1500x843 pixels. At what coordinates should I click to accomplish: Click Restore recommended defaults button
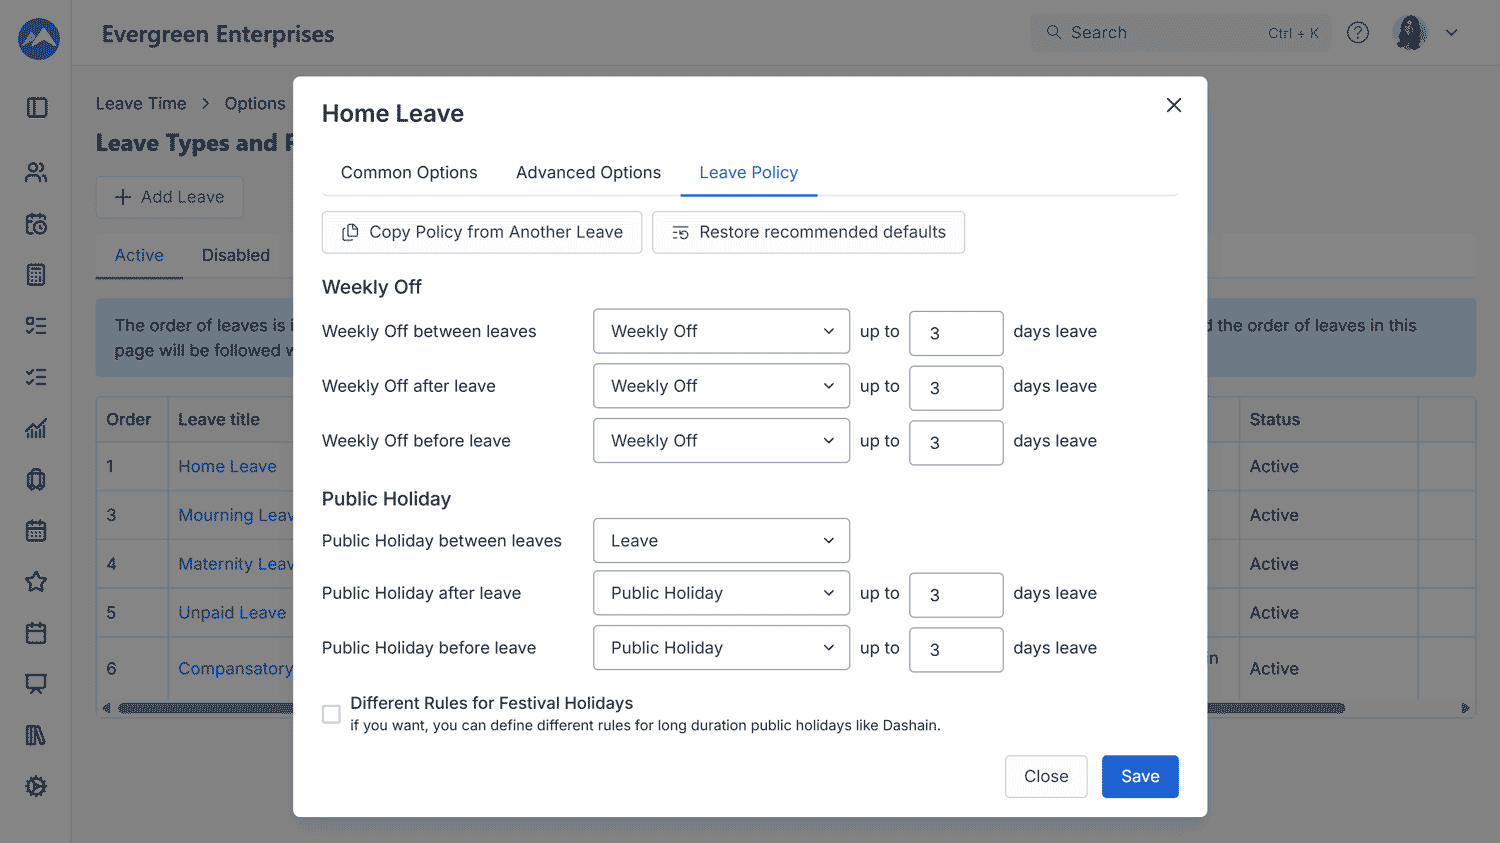pos(808,232)
